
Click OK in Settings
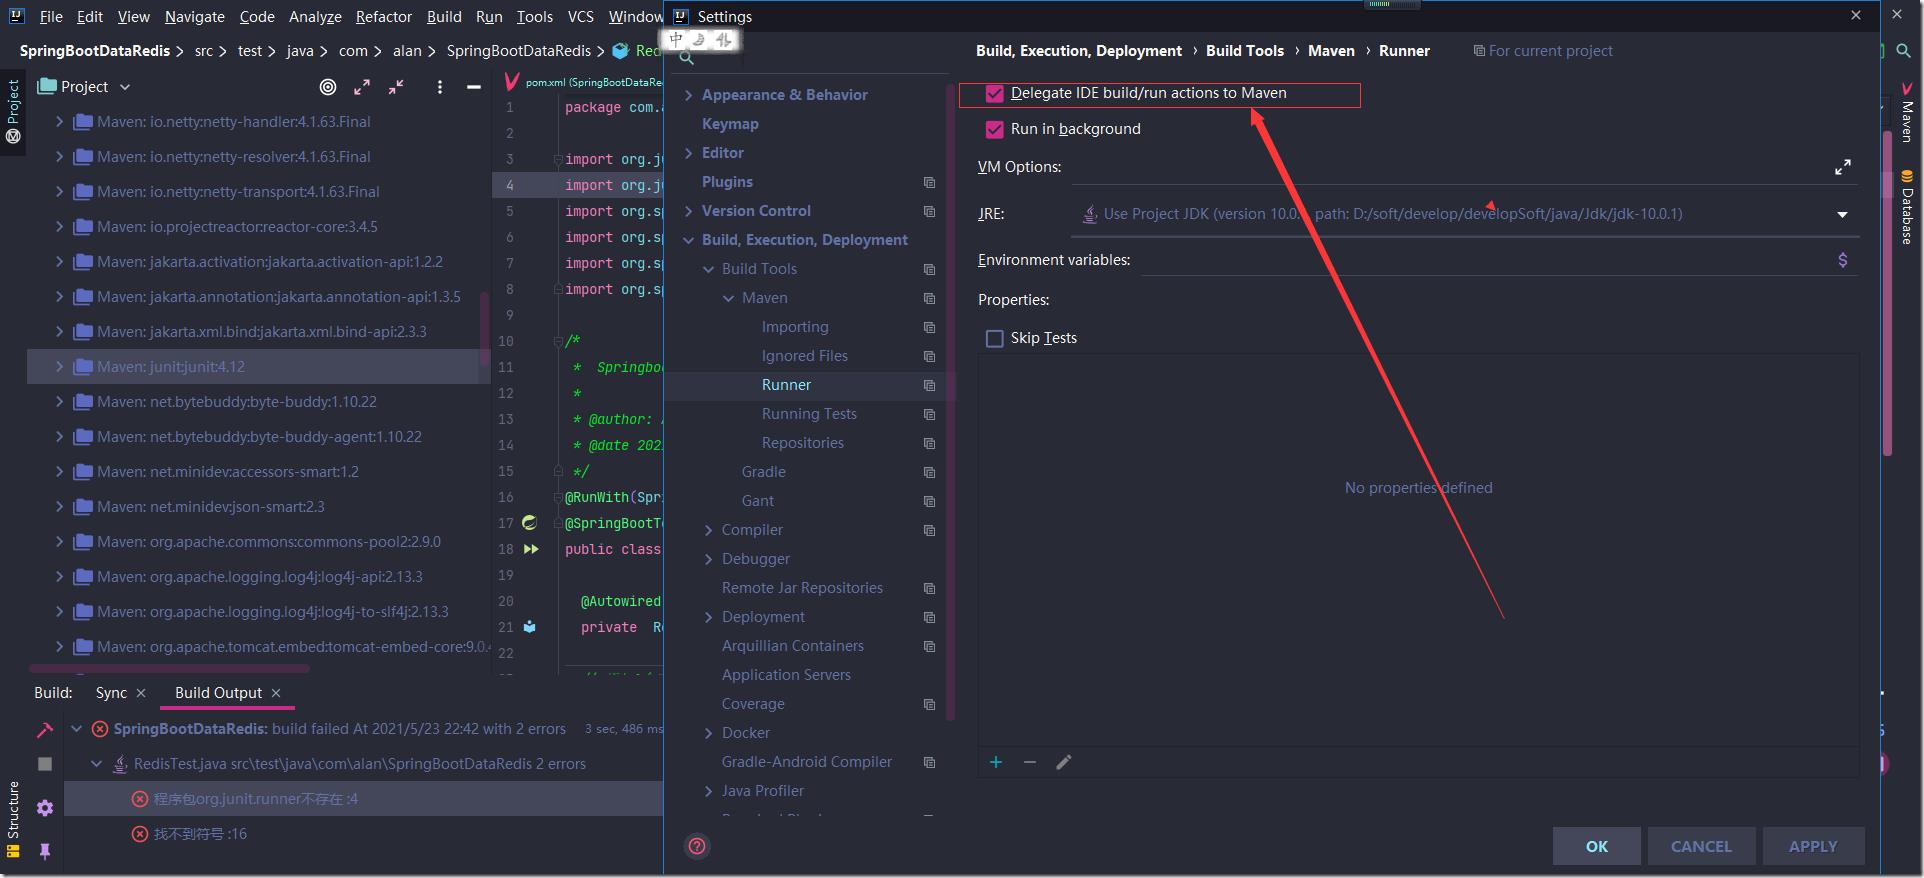[x=1597, y=846]
